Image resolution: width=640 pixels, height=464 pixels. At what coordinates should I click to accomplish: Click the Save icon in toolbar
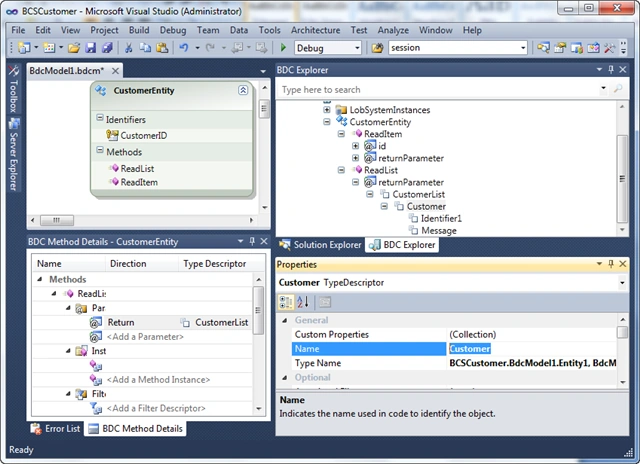pyautogui.click(x=91, y=48)
